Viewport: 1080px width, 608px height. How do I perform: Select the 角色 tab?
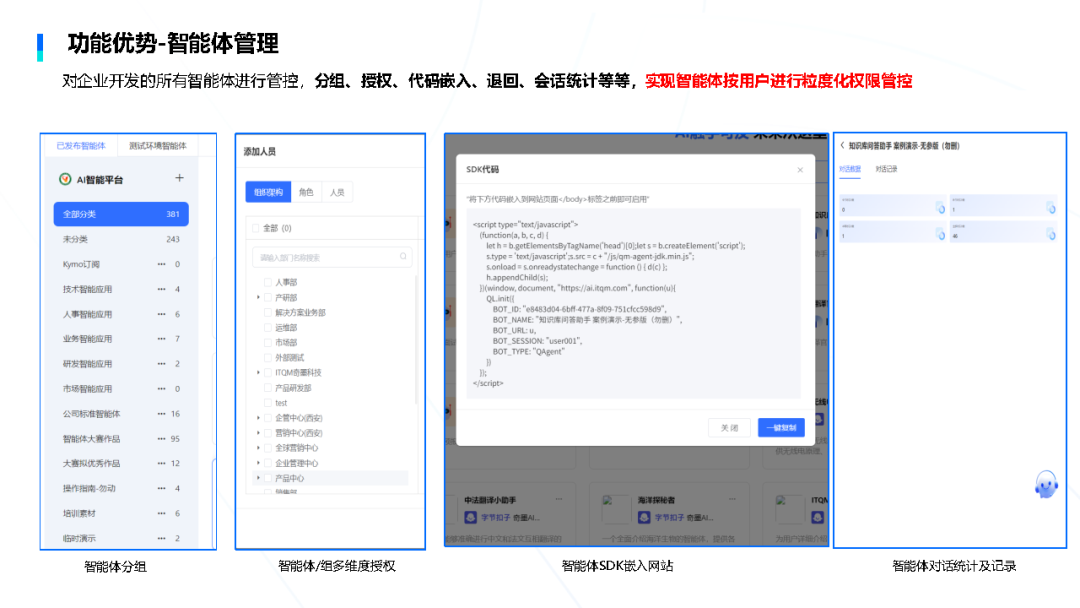click(x=307, y=192)
